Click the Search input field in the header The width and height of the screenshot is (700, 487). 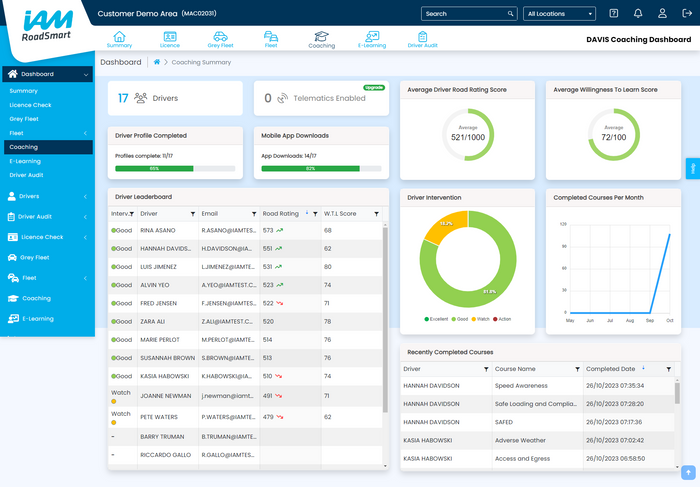[463, 14]
